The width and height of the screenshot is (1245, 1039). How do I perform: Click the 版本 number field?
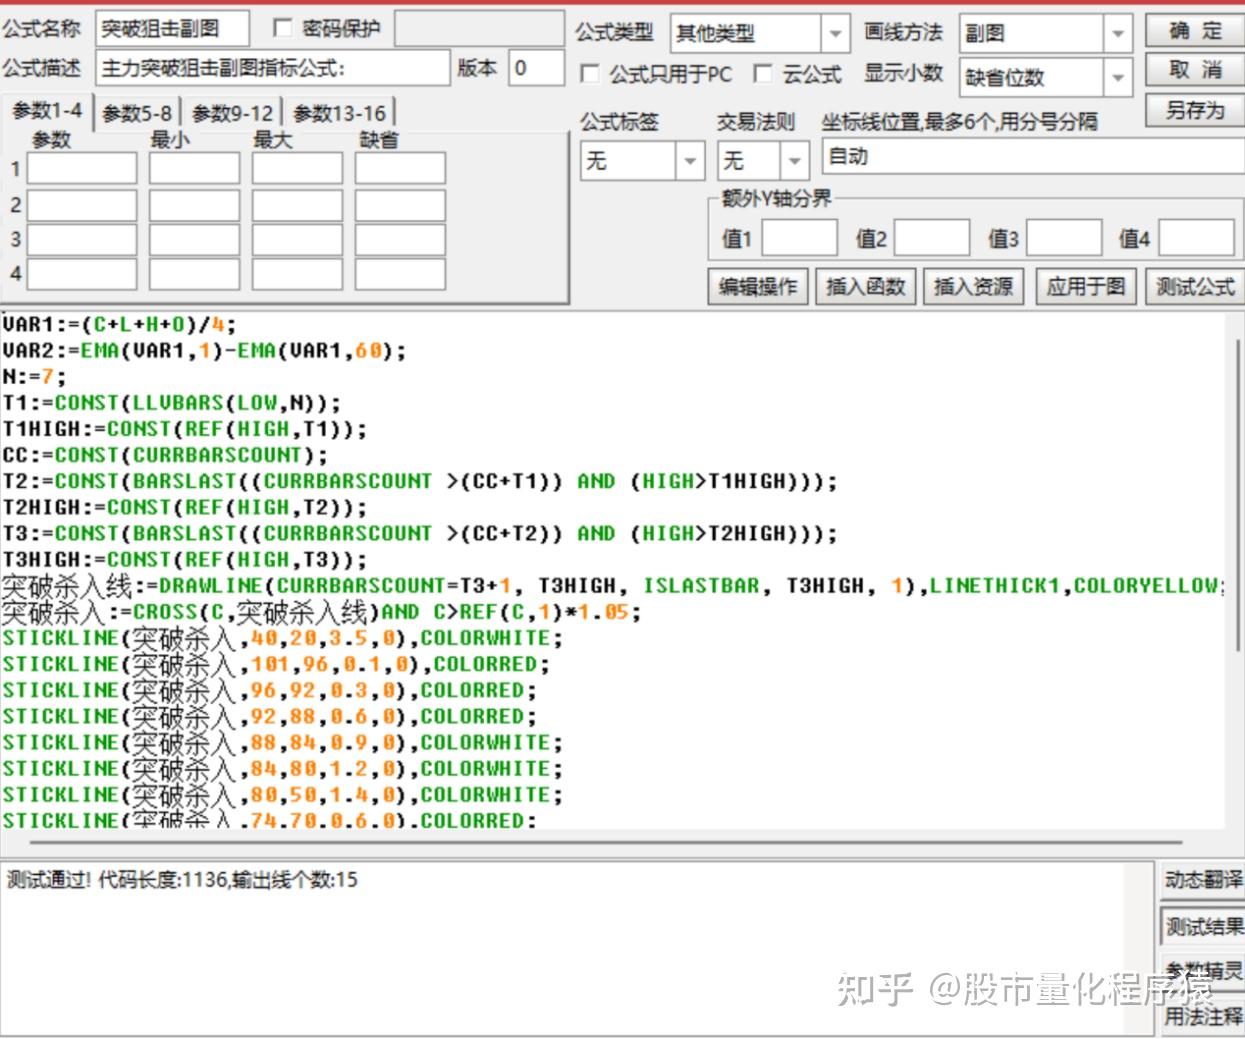point(536,68)
